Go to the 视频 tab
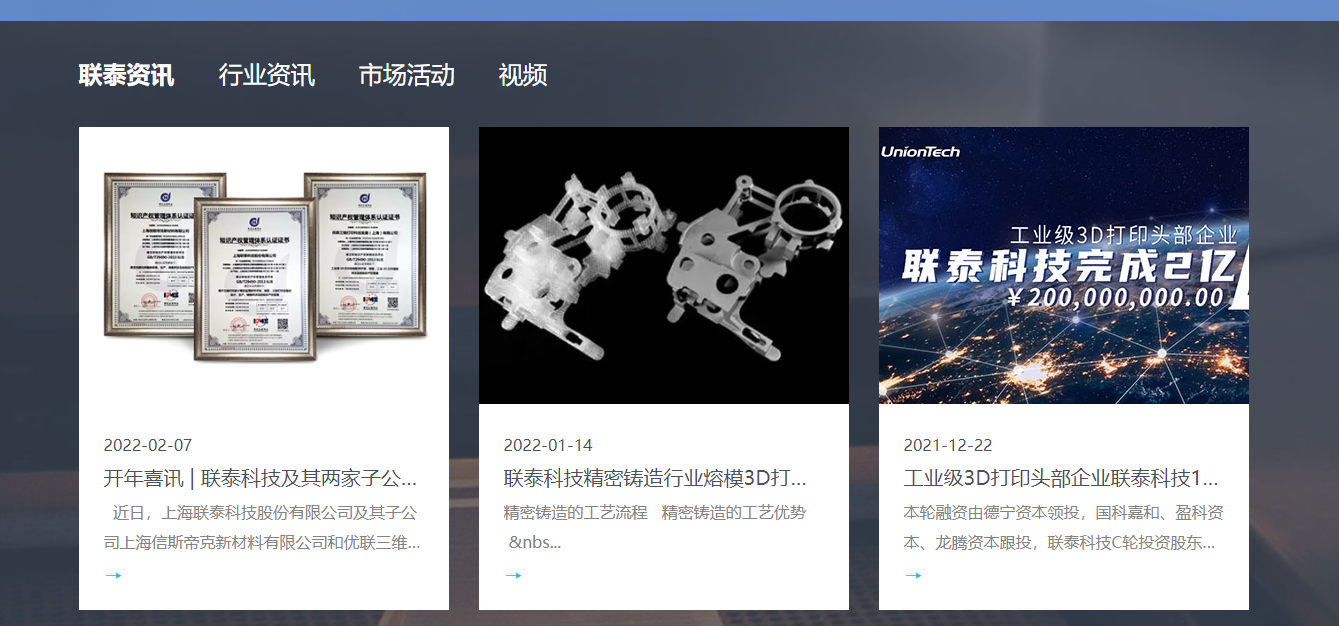 coord(523,75)
